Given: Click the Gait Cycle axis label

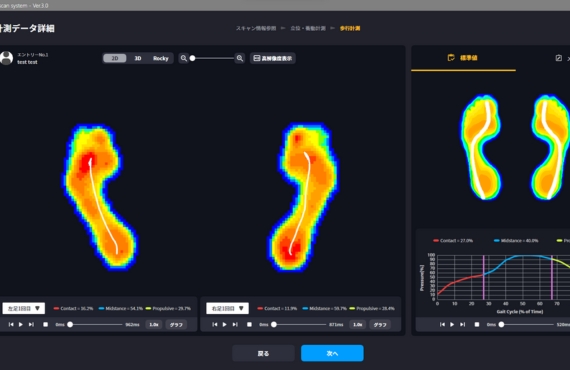Looking at the screenshot, I should click(x=520, y=311).
